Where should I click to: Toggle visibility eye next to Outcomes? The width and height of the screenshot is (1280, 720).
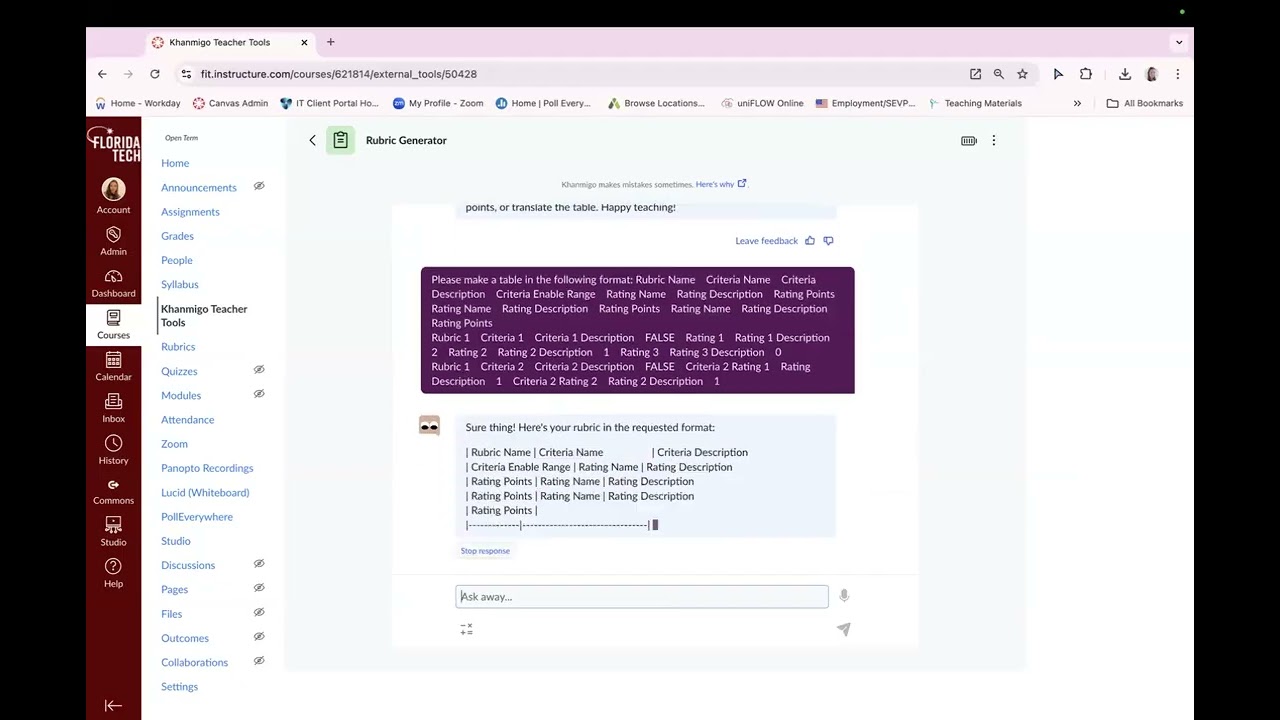click(x=259, y=637)
